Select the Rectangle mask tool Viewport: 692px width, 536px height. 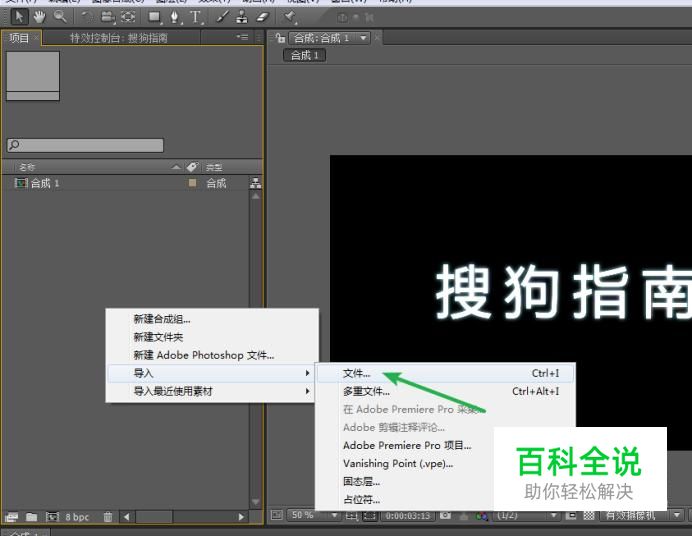tap(154, 17)
